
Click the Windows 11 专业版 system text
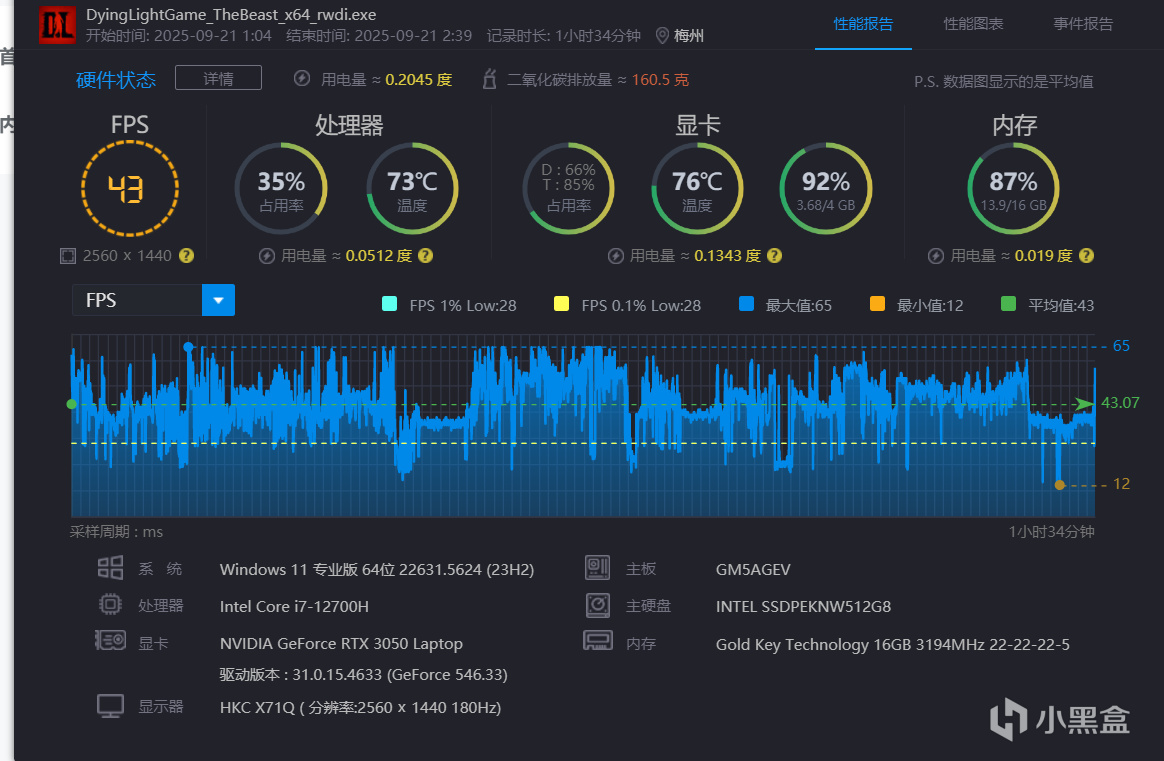pyautogui.click(x=376, y=569)
